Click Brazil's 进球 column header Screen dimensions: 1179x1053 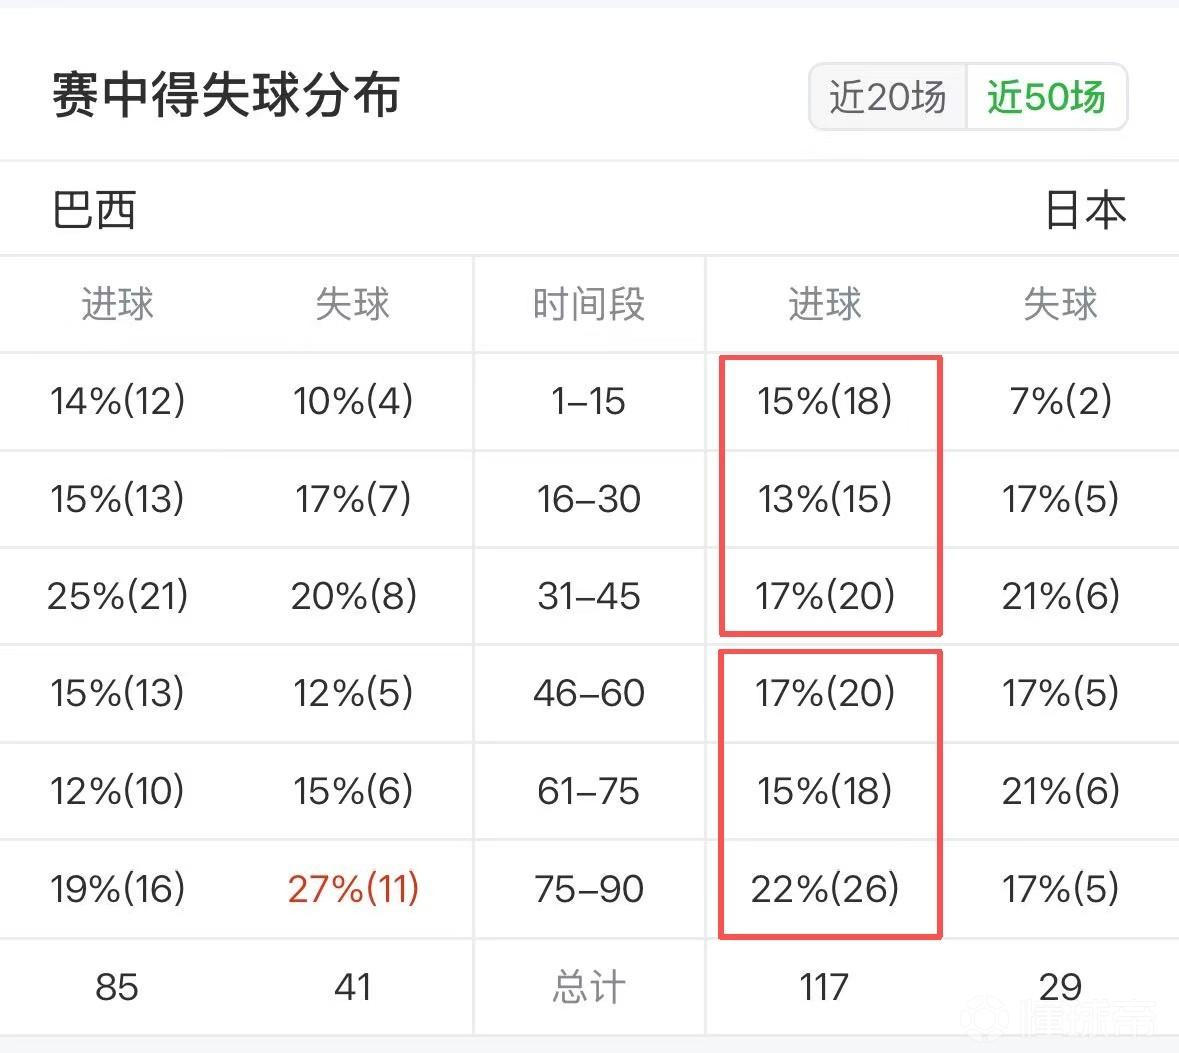(x=117, y=305)
